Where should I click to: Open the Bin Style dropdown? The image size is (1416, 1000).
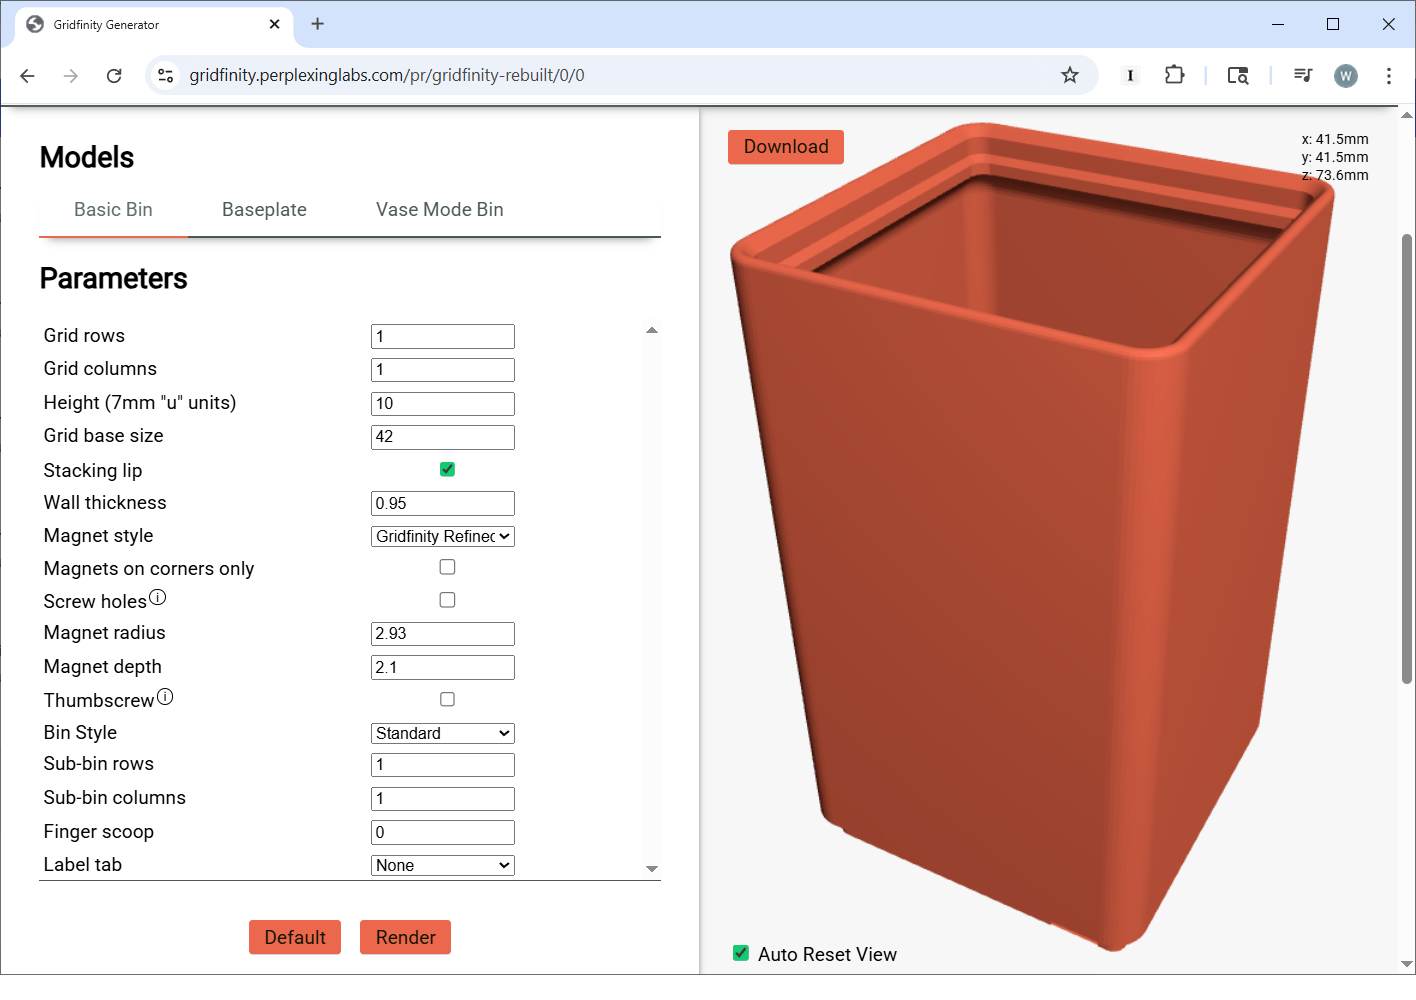tap(443, 733)
